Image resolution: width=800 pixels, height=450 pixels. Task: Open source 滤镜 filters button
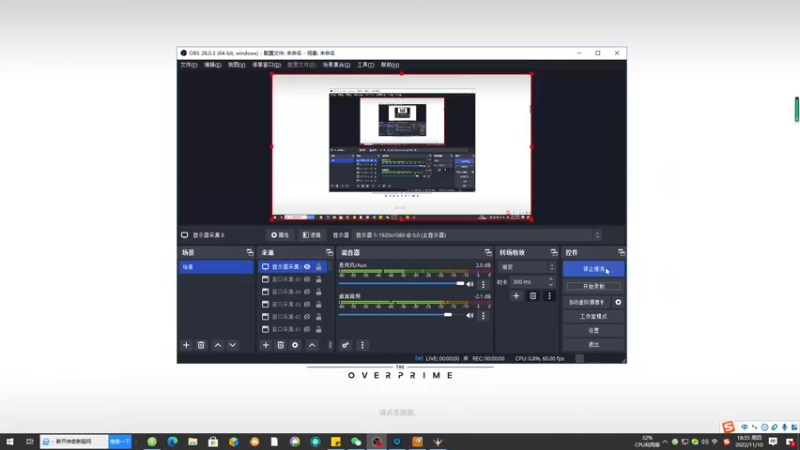tap(311, 235)
